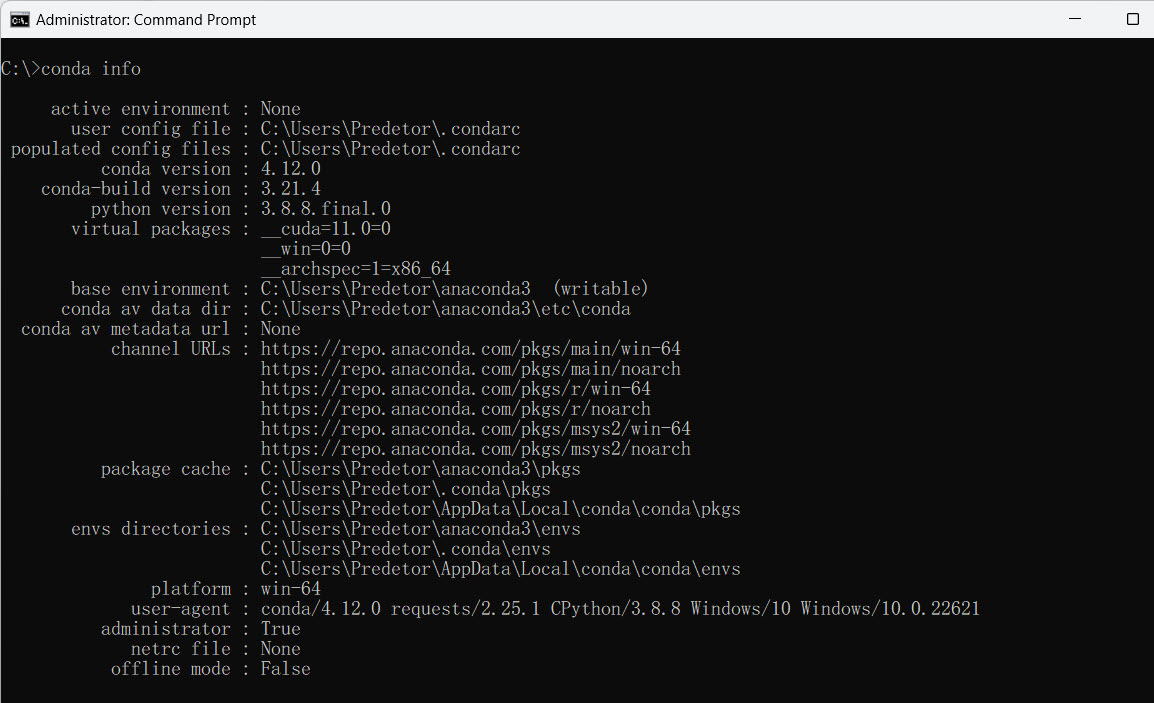Click the msys2/win-64 channel URL
The image size is (1154, 703).
475,428
